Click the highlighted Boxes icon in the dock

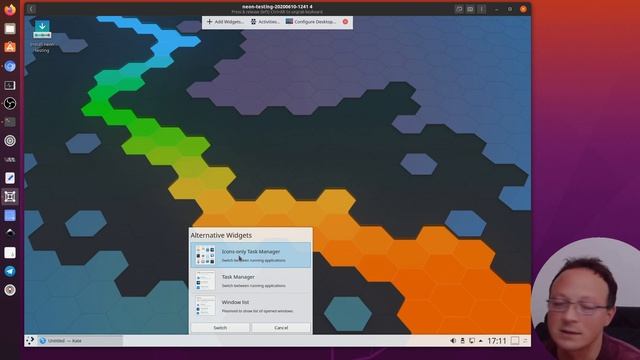(10, 197)
